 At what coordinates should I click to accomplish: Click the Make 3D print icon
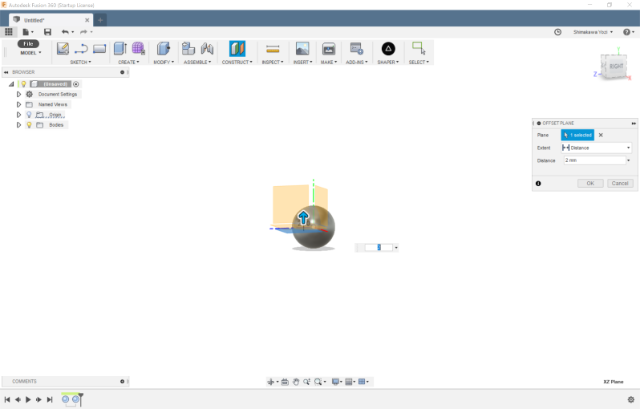[329, 49]
